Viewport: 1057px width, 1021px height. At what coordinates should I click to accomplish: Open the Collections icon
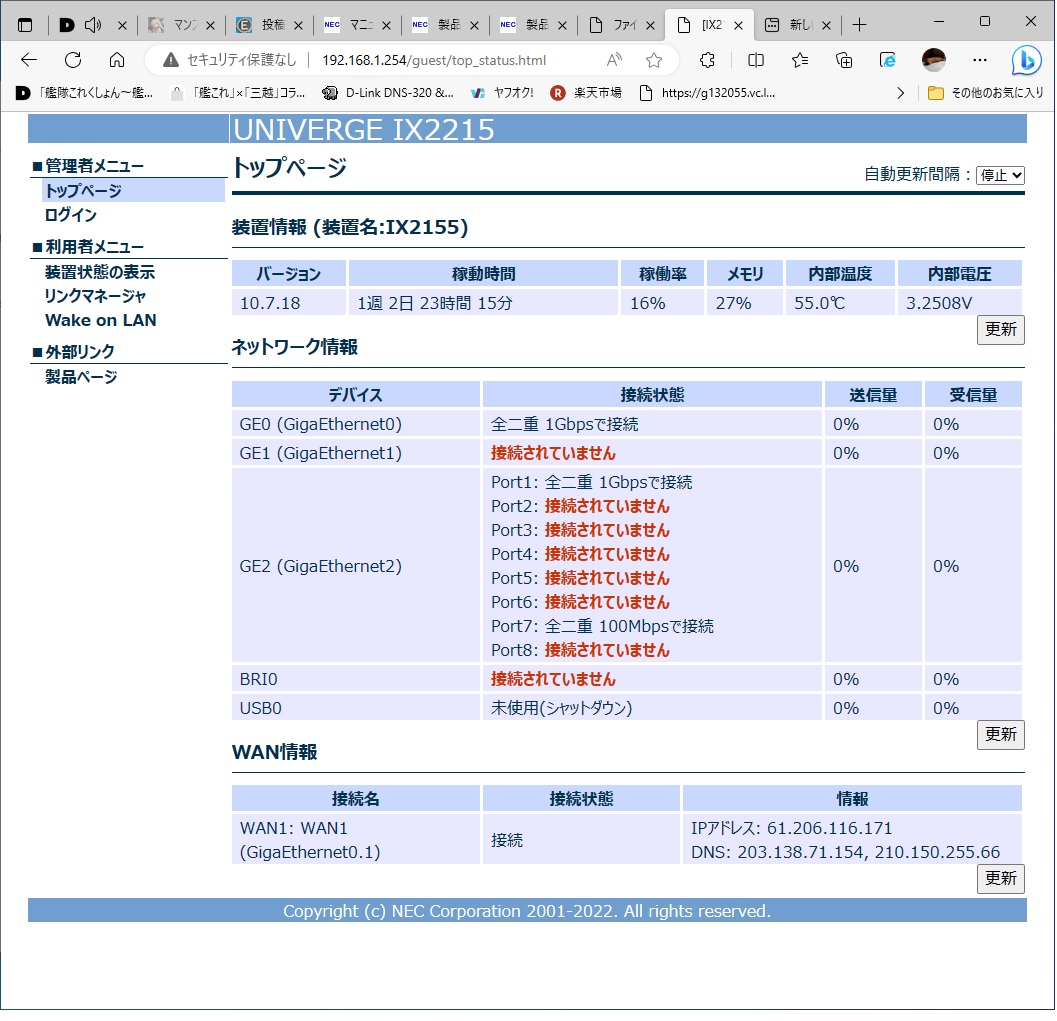click(844, 60)
